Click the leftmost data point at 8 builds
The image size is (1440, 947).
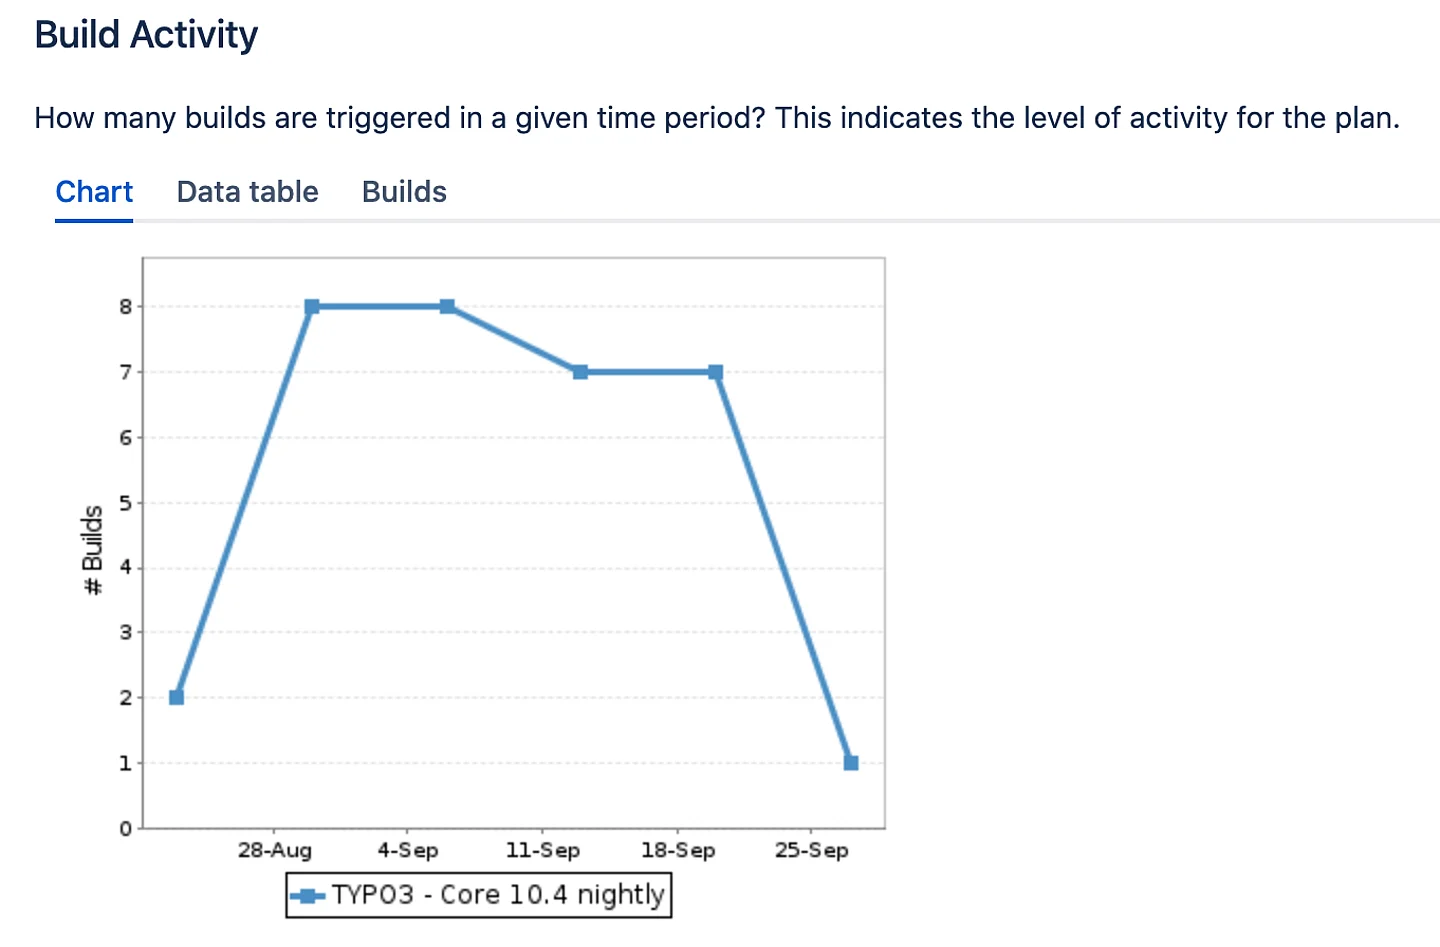pos(312,307)
